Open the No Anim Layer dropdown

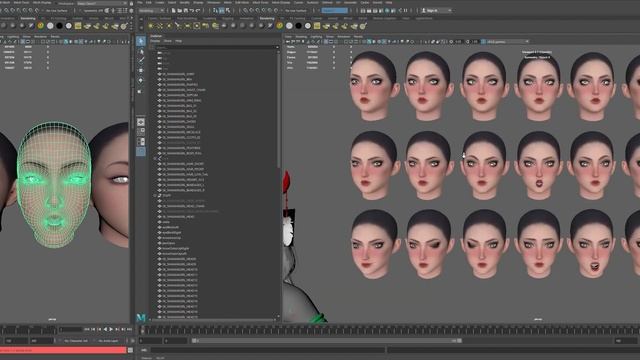coord(107,340)
